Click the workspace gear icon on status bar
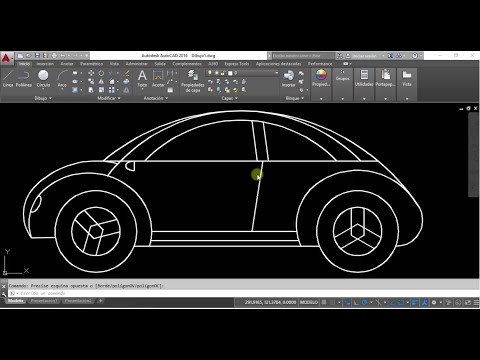Viewport: 480px width, 360px height. 434,302
